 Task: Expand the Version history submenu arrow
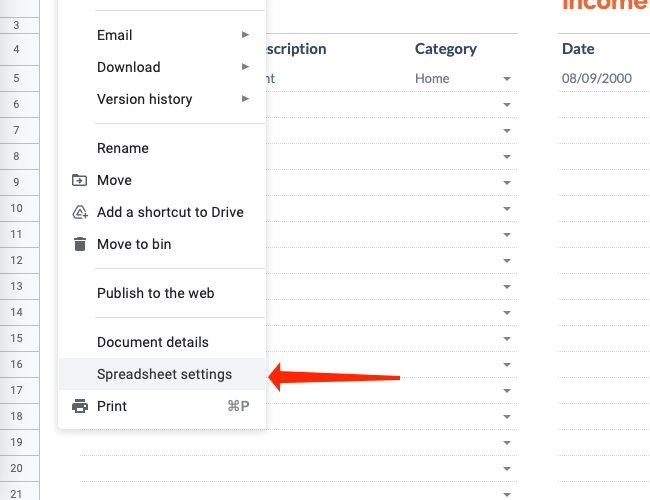[246, 99]
